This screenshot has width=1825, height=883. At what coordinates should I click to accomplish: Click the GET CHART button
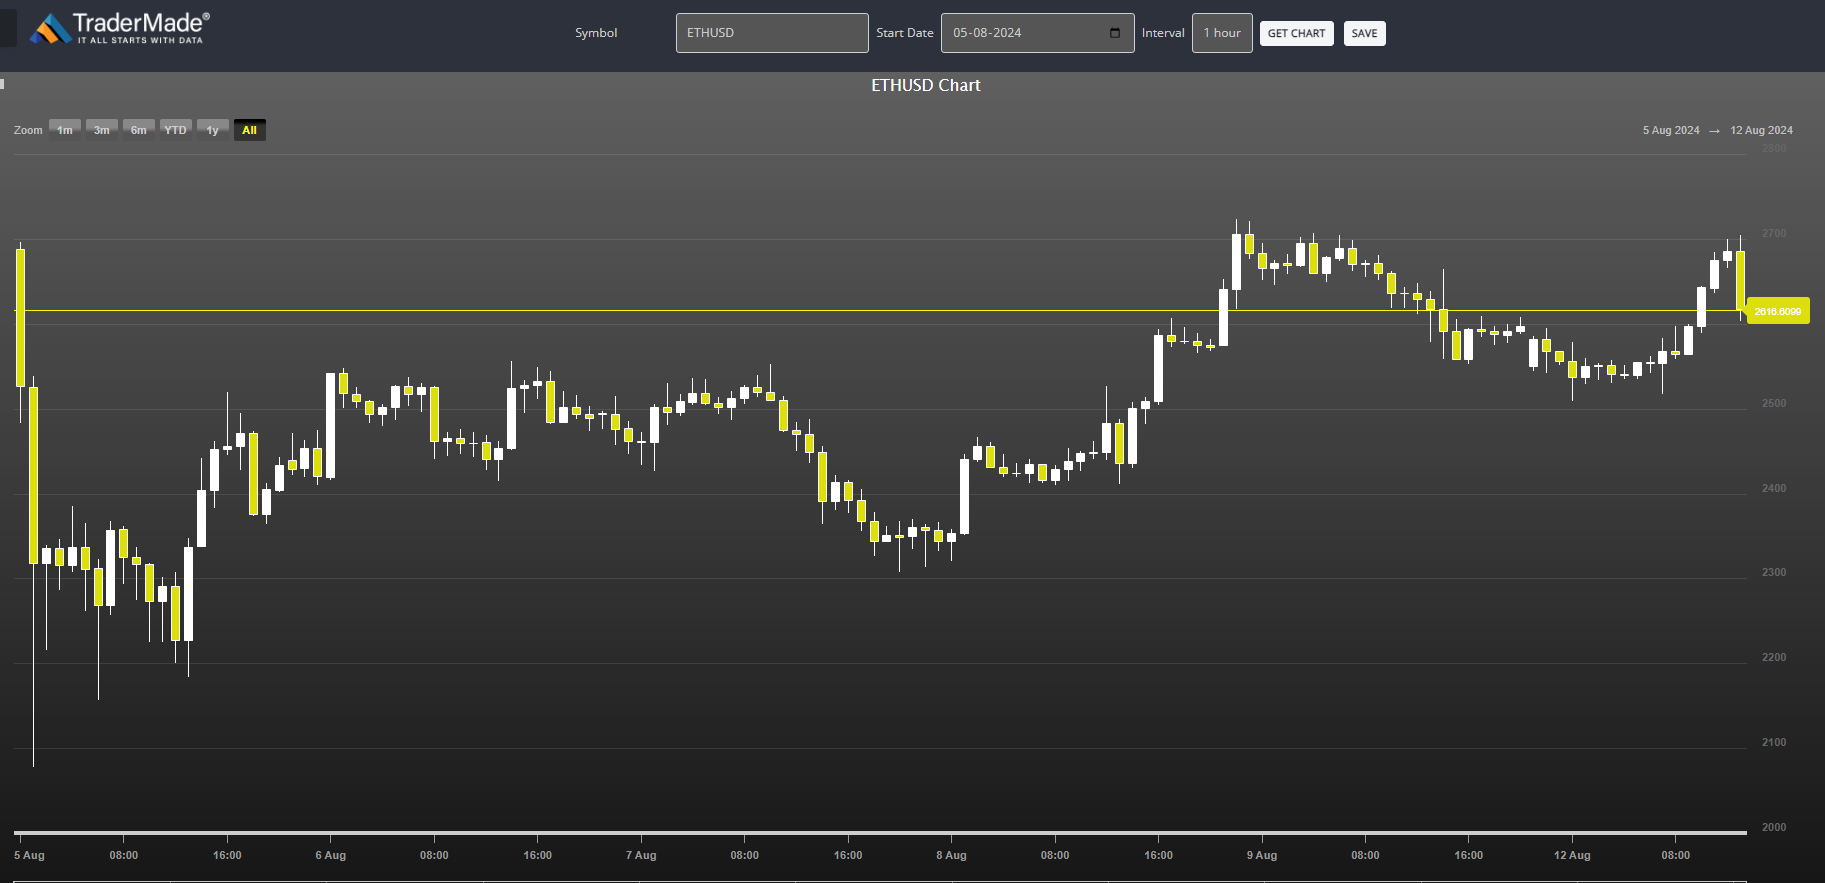tap(1296, 33)
